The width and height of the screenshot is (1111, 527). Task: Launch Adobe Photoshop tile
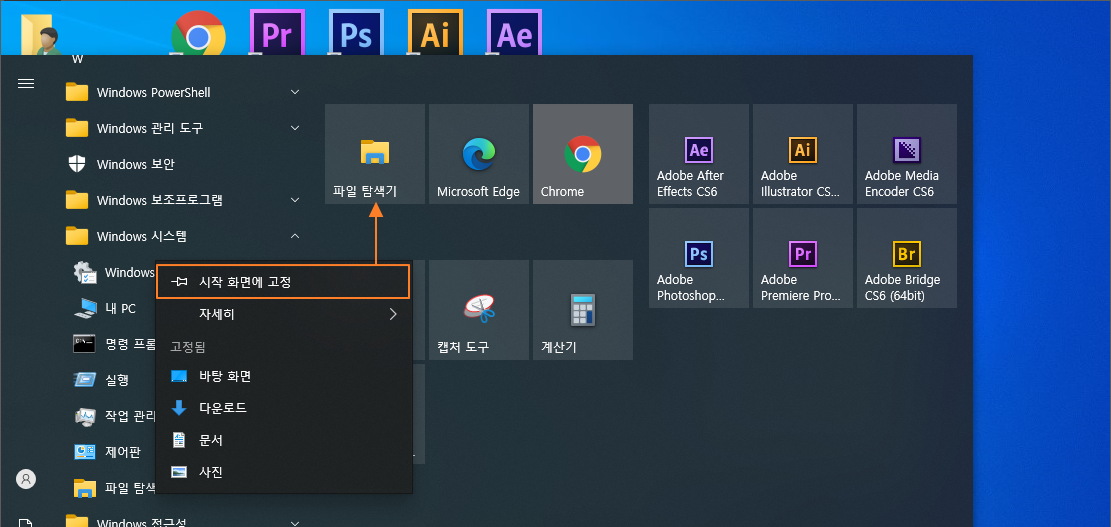[699, 258]
